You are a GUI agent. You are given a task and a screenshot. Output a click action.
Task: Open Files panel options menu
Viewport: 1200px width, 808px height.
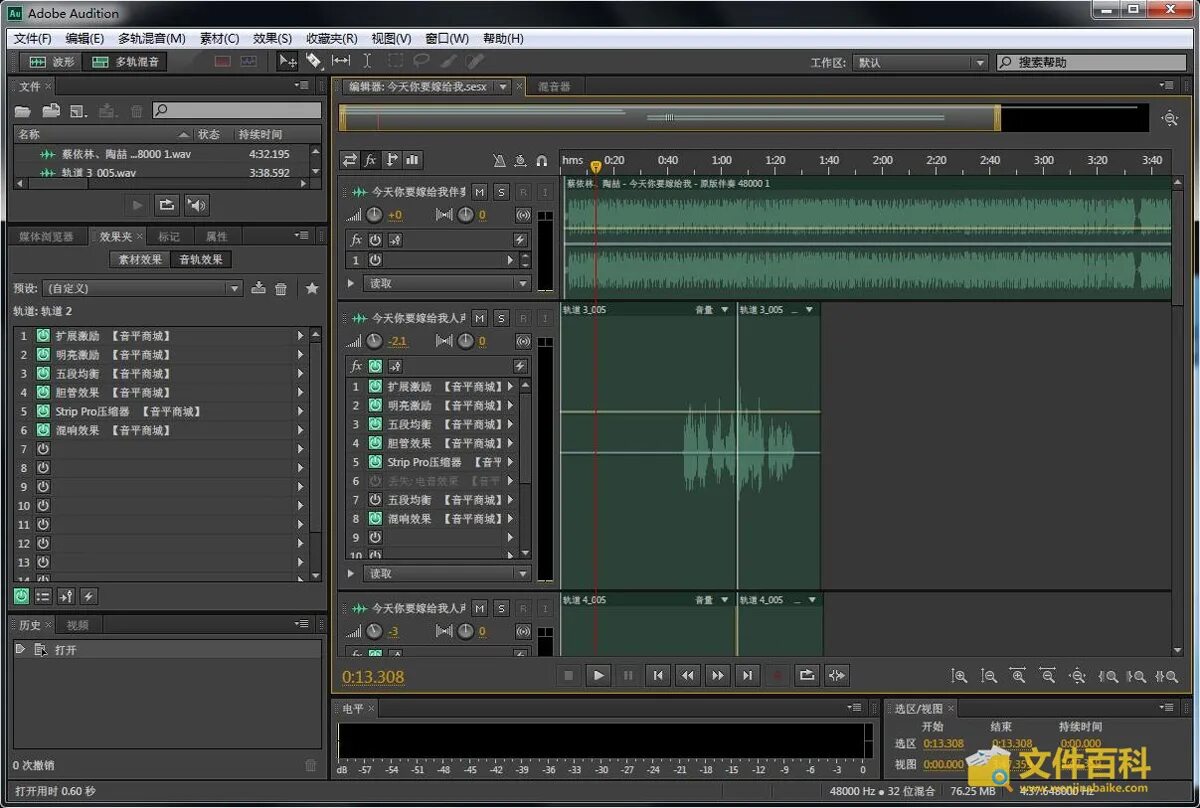click(303, 86)
